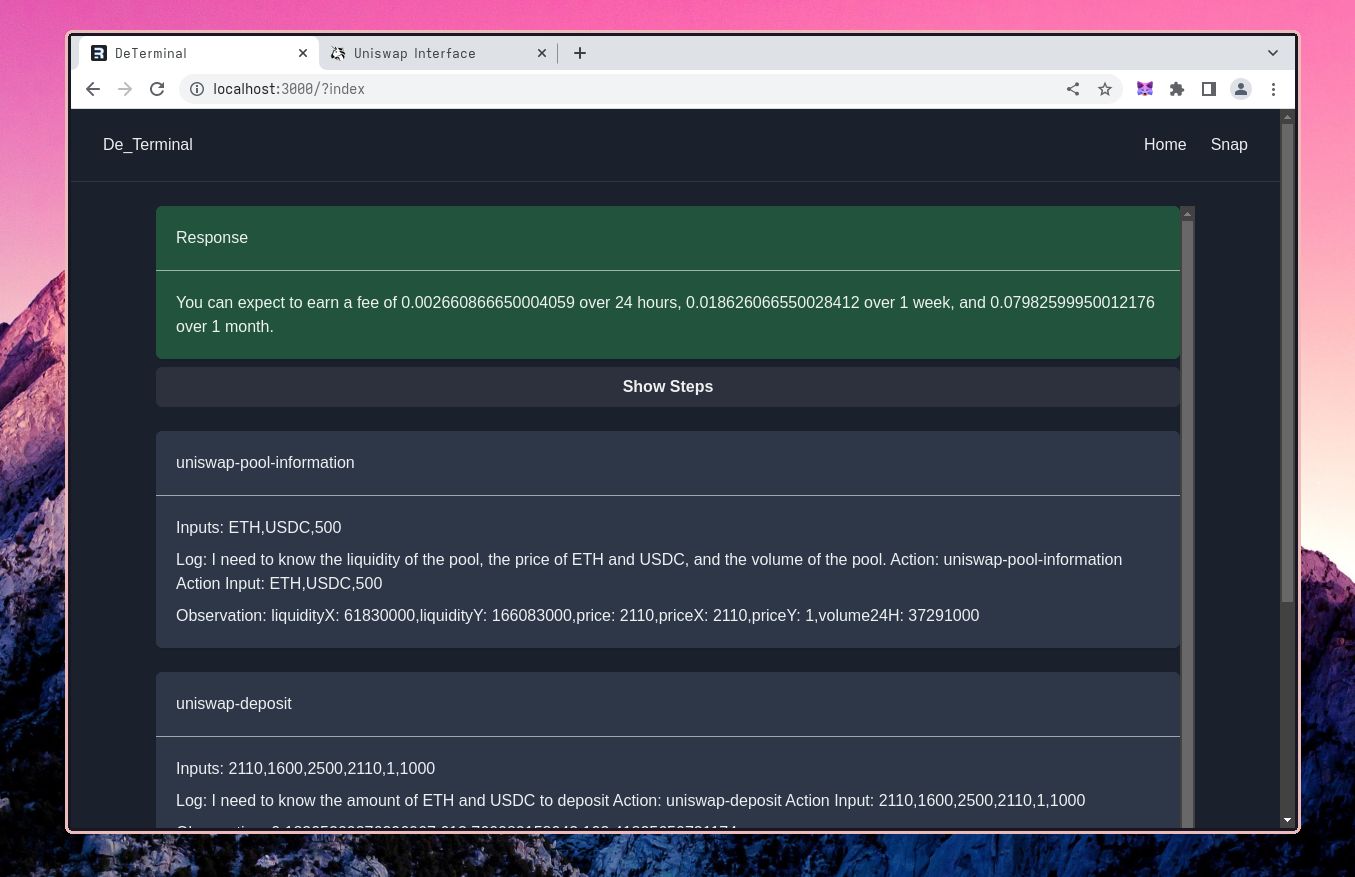This screenshot has width=1355, height=877.
Task: Click the Response card header
Action: click(668, 238)
